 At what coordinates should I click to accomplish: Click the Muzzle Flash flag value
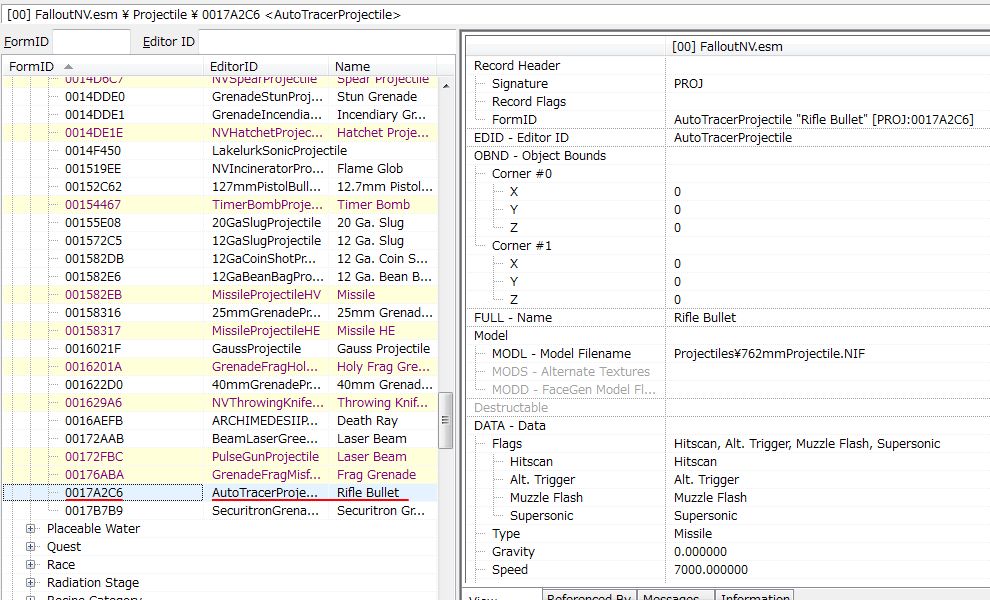710,498
